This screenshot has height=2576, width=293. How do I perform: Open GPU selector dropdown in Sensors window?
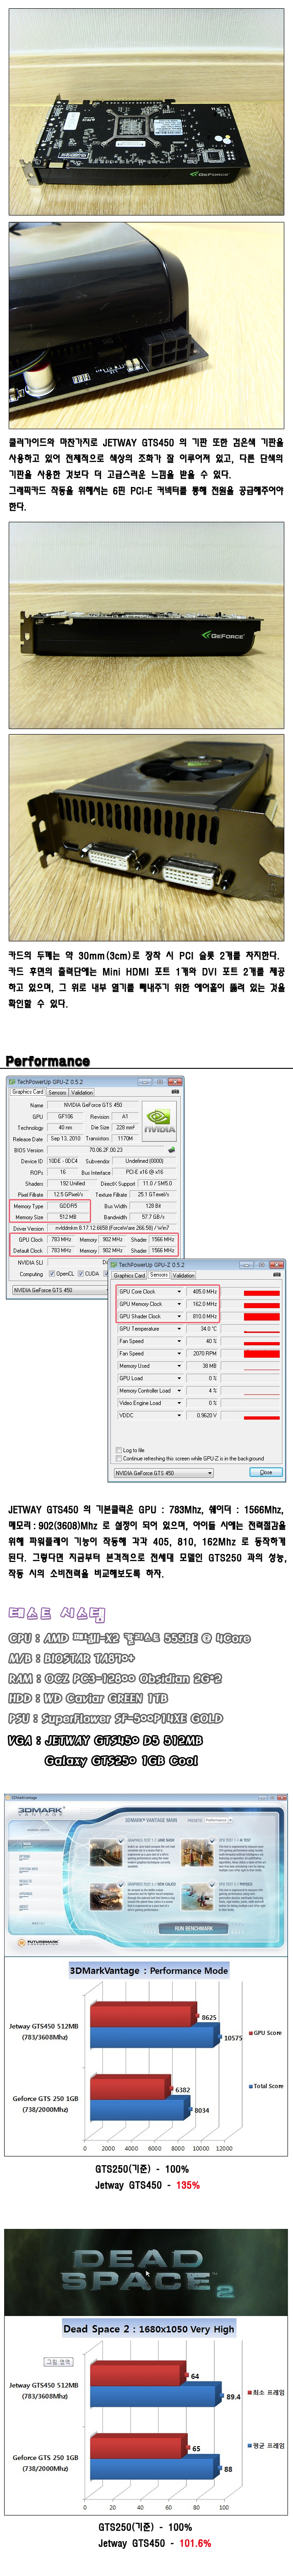click(x=211, y=1472)
